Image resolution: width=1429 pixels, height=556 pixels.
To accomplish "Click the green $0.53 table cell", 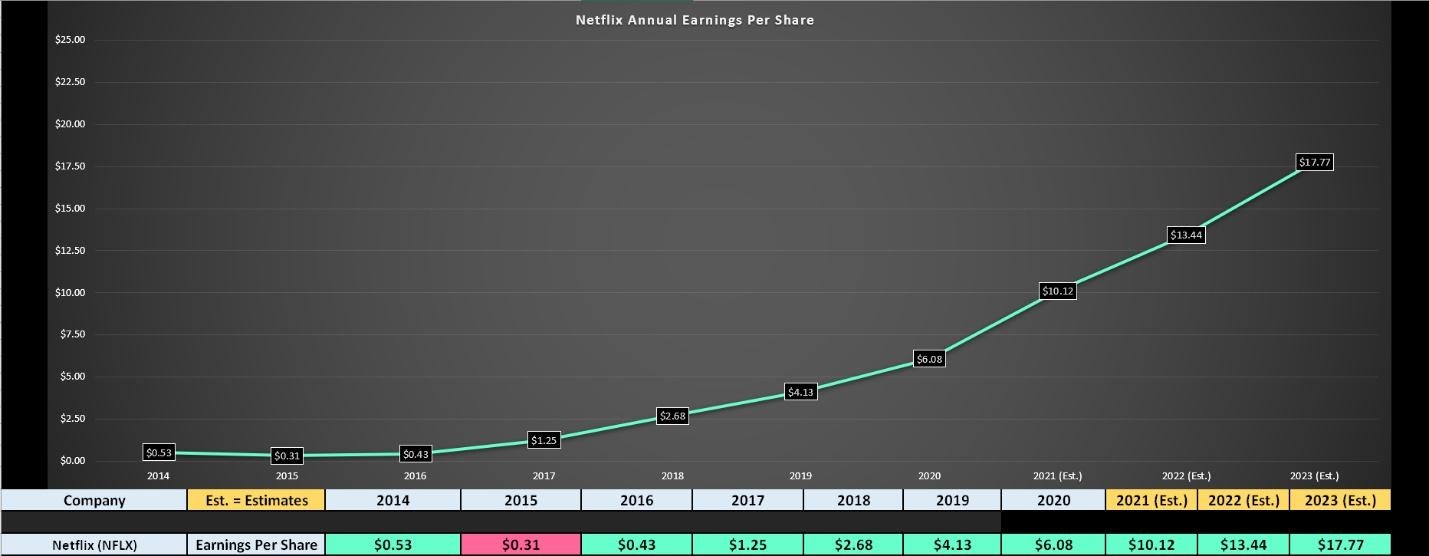I will pos(393,545).
